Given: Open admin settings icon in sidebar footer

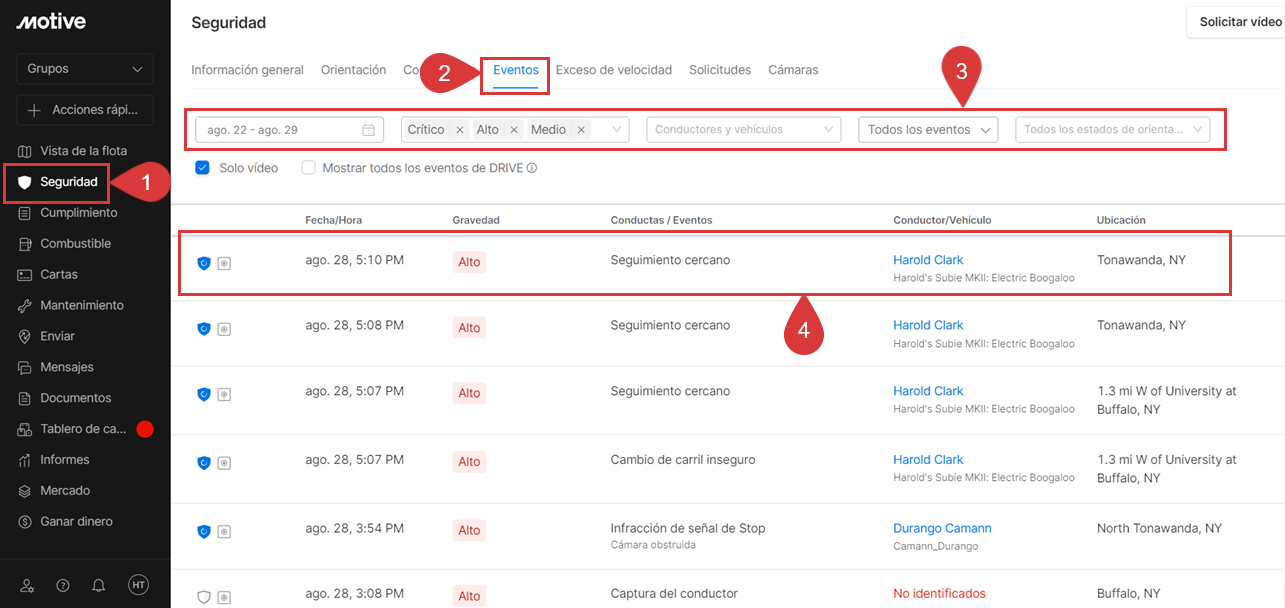Looking at the screenshot, I should 27,585.
